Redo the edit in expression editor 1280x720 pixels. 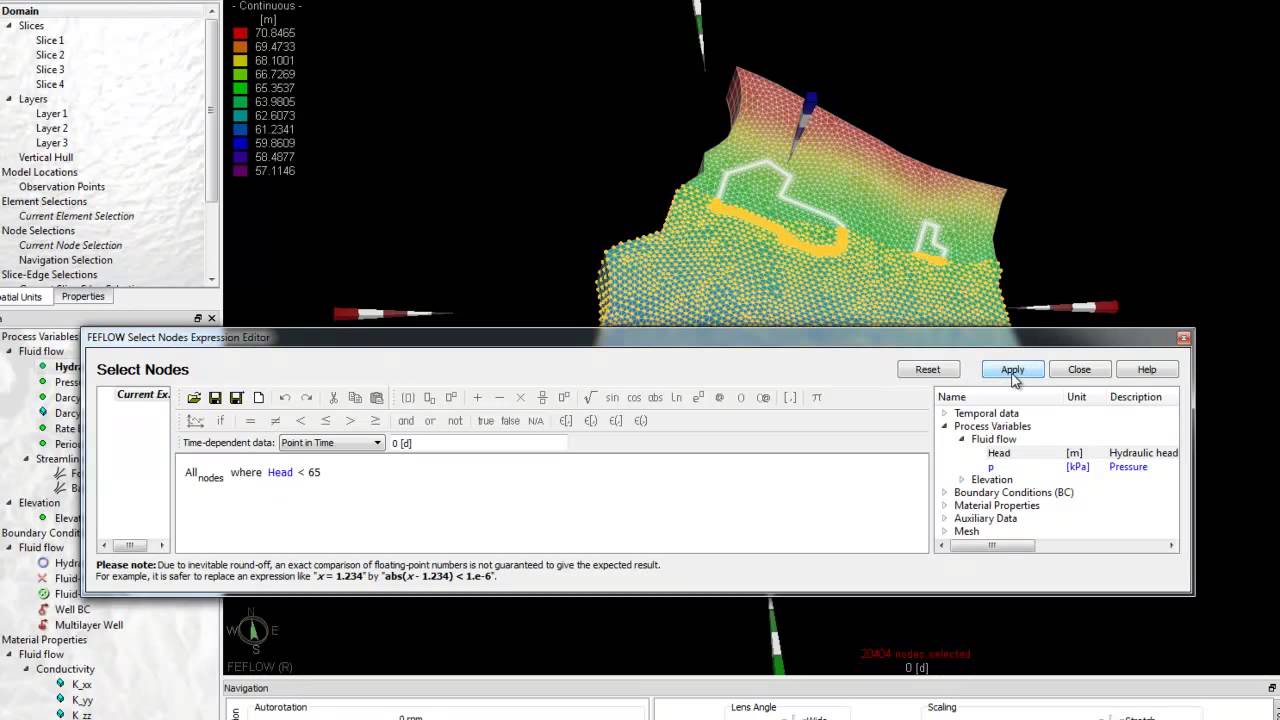tap(307, 398)
